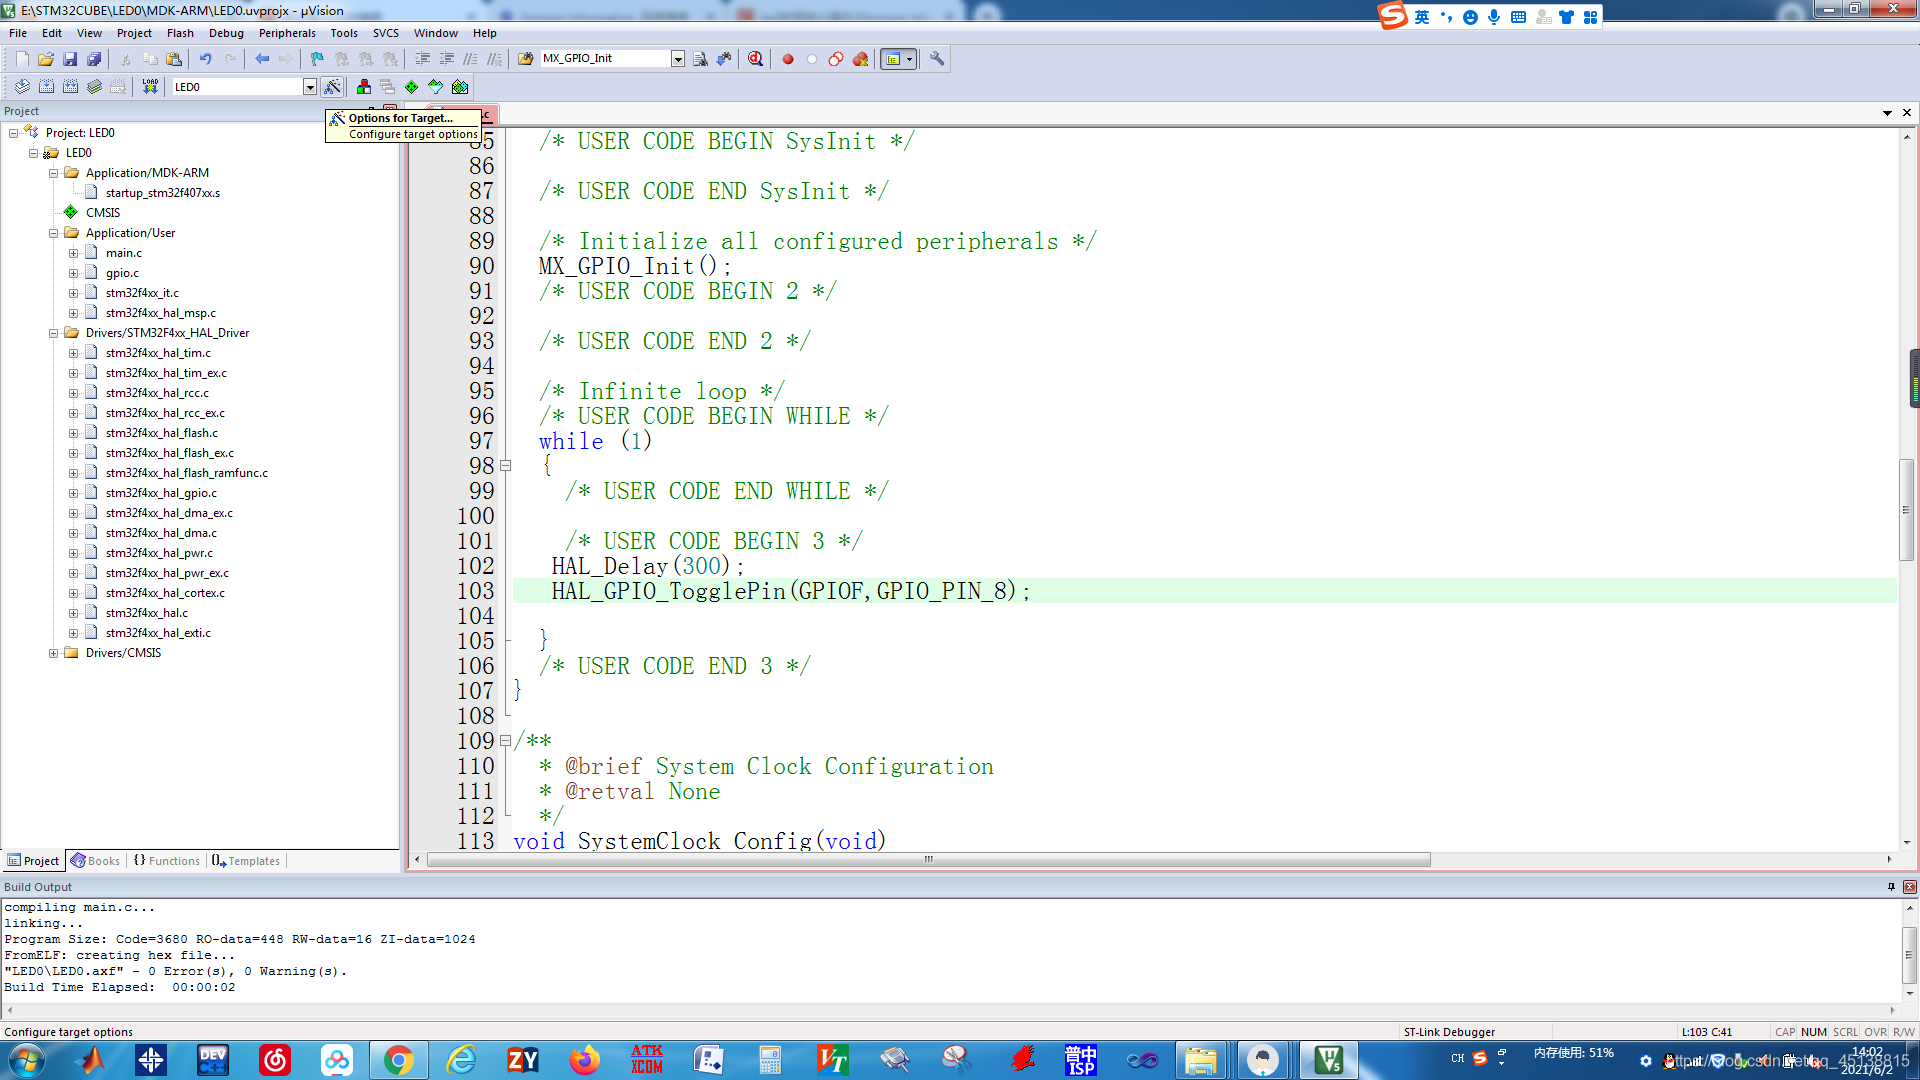1920x1080 pixels.
Task: Open the Peripherals menu
Action: click(287, 33)
